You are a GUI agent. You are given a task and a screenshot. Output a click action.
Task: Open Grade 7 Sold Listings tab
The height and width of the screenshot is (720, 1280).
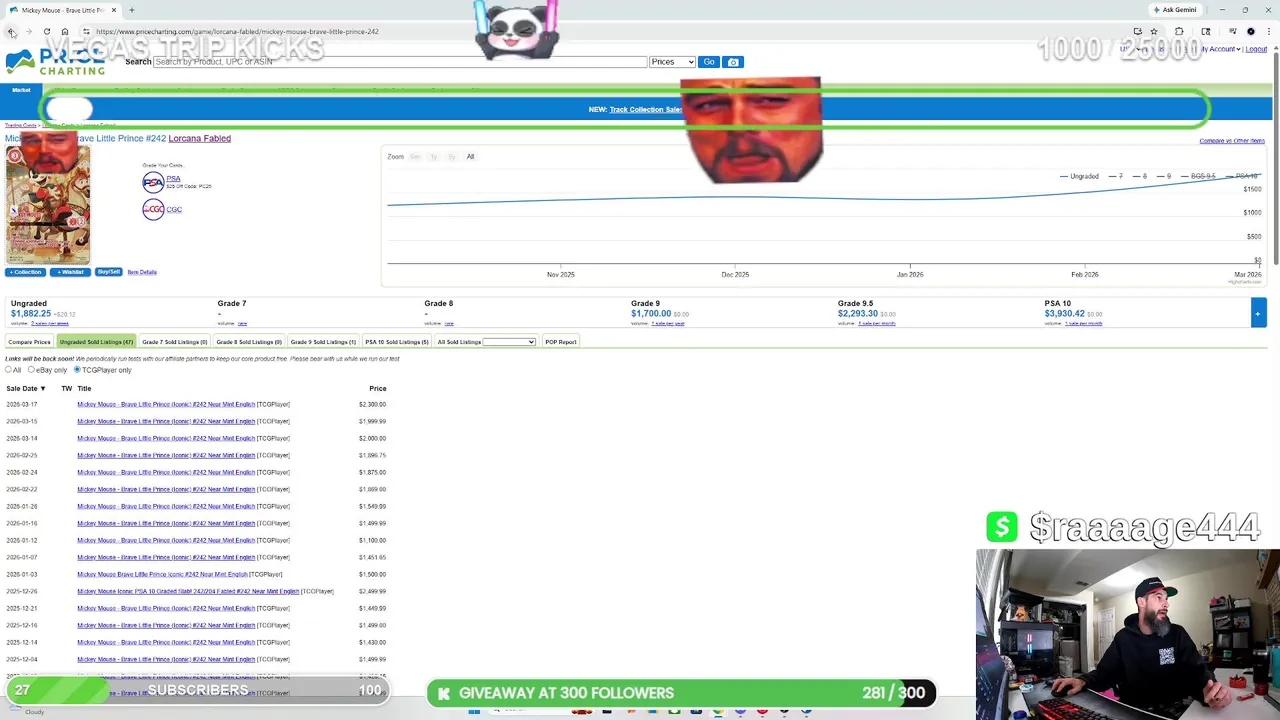174,342
